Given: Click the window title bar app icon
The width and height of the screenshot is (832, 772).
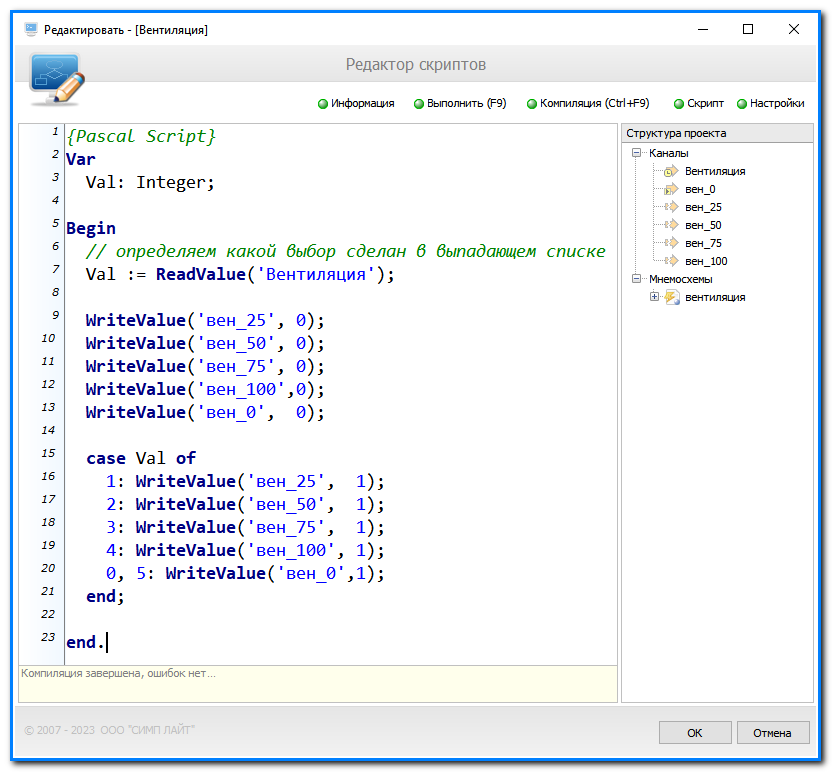Looking at the screenshot, I should coord(31,30).
